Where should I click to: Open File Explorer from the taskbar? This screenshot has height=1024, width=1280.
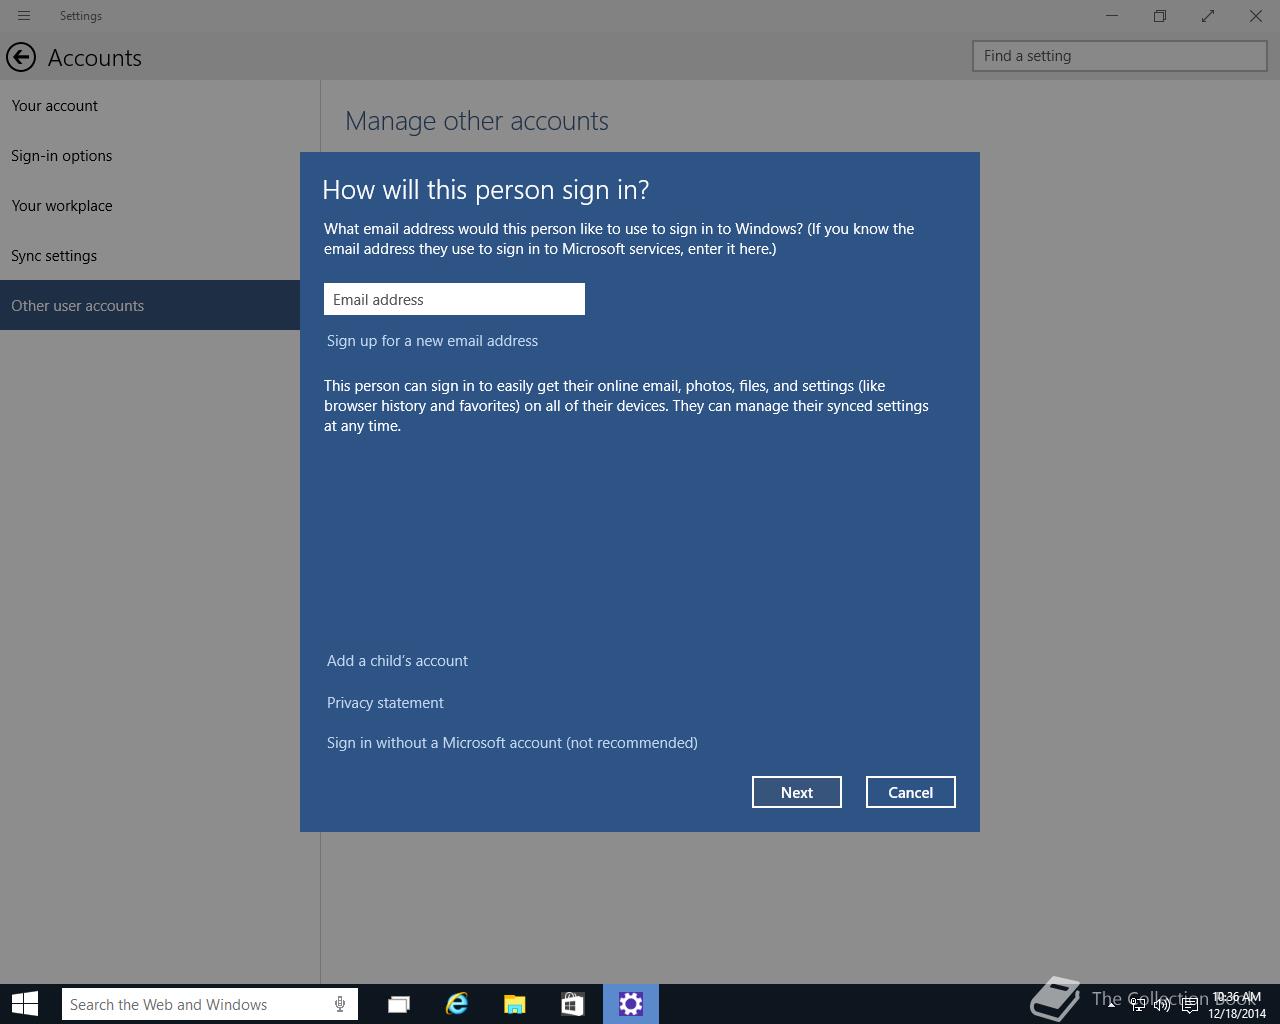click(515, 1004)
